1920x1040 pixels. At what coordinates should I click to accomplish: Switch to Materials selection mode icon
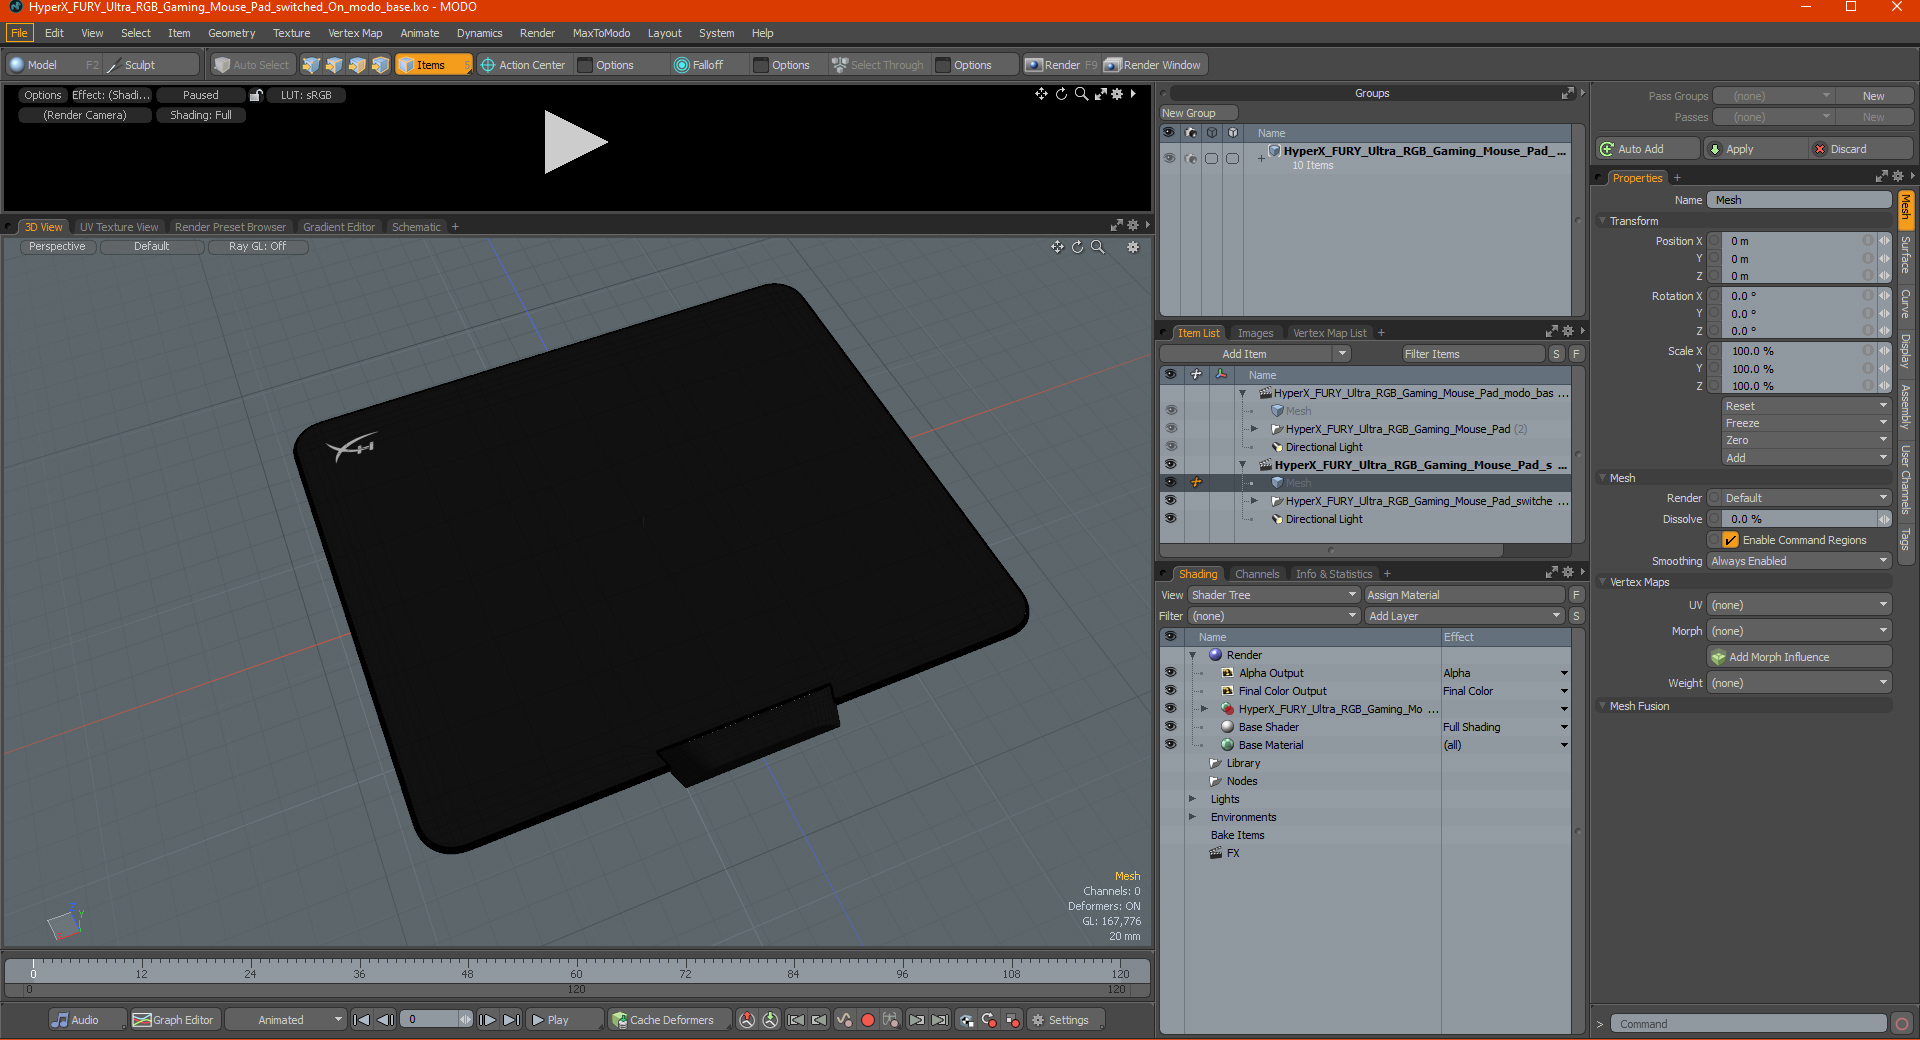click(x=380, y=65)
